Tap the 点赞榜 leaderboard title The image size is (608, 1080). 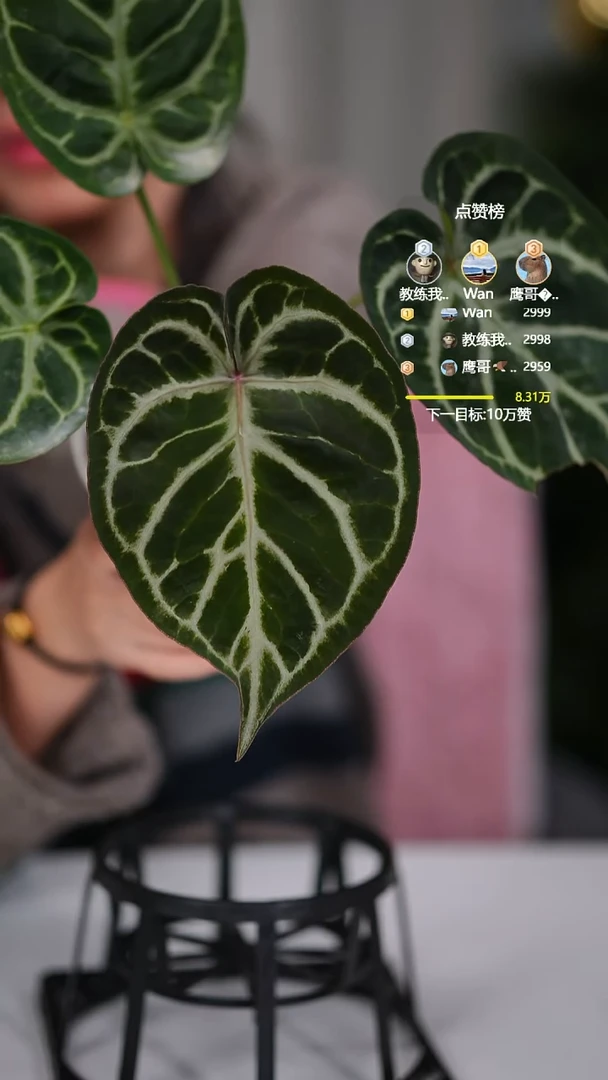coord(479,211)
